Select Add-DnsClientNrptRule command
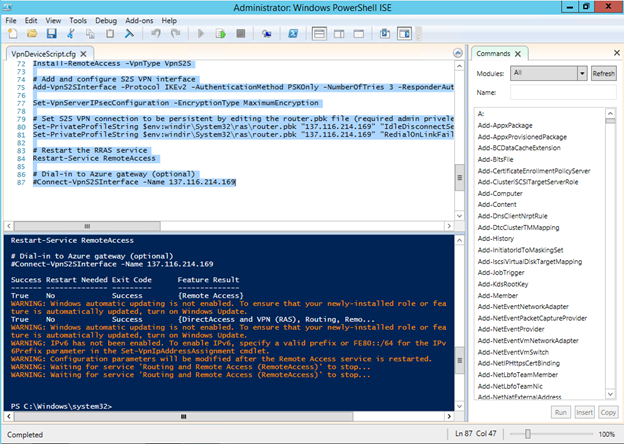 [x=512, y=216]
